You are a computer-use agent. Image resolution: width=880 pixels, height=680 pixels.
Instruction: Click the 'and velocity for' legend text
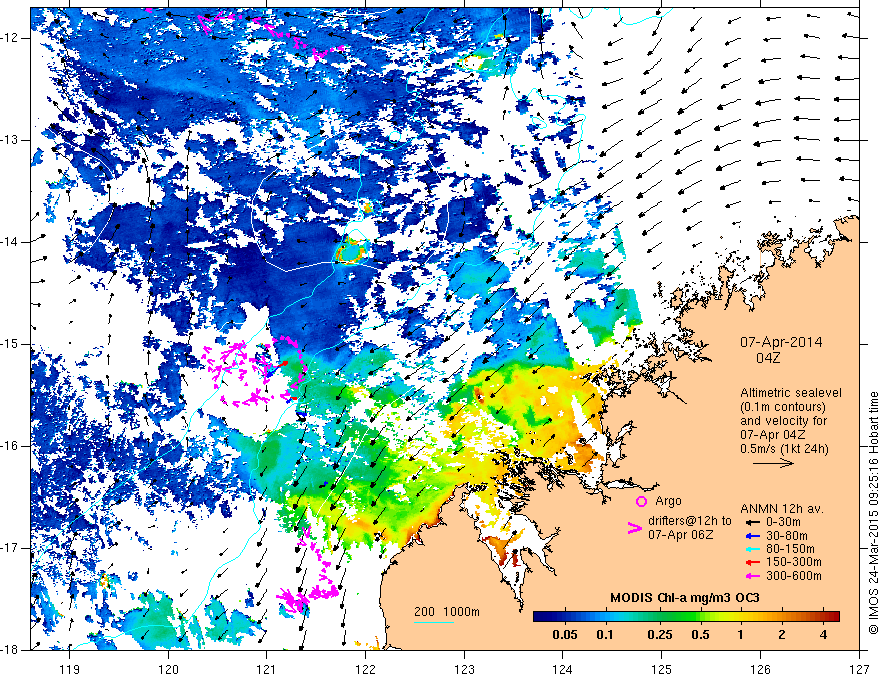pos(783,420)
